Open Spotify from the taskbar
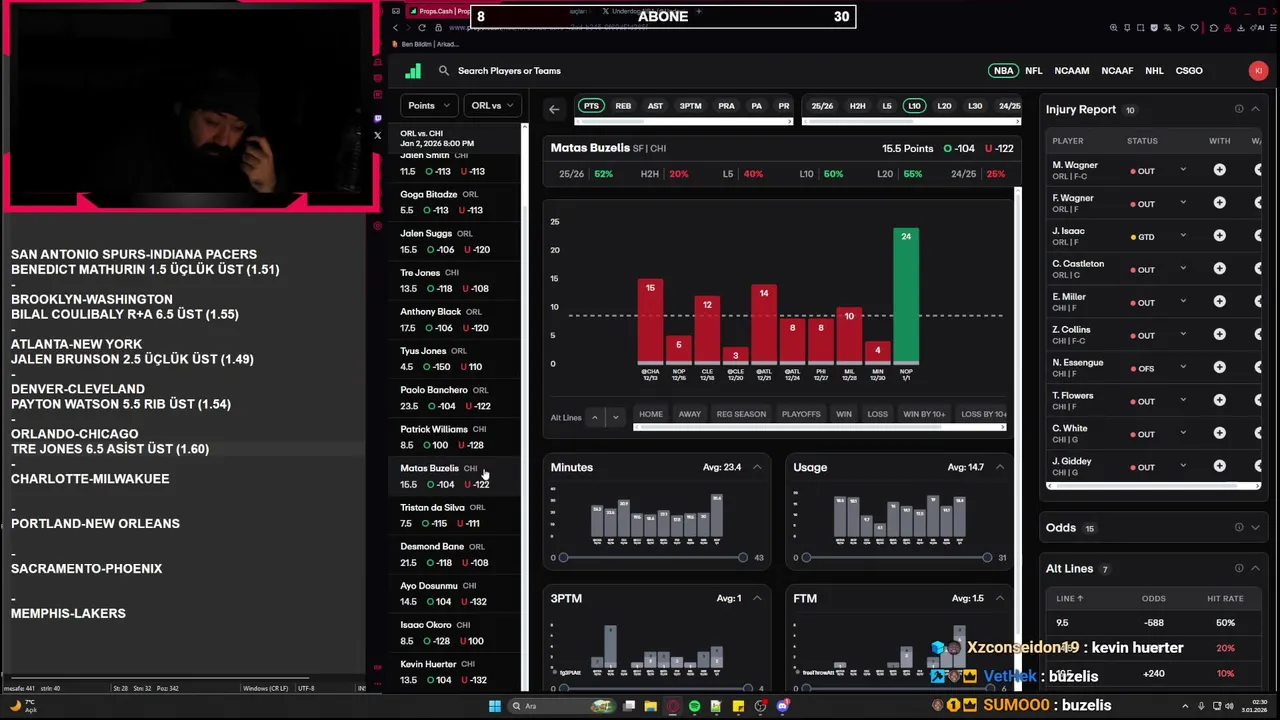 coord(694,706)
